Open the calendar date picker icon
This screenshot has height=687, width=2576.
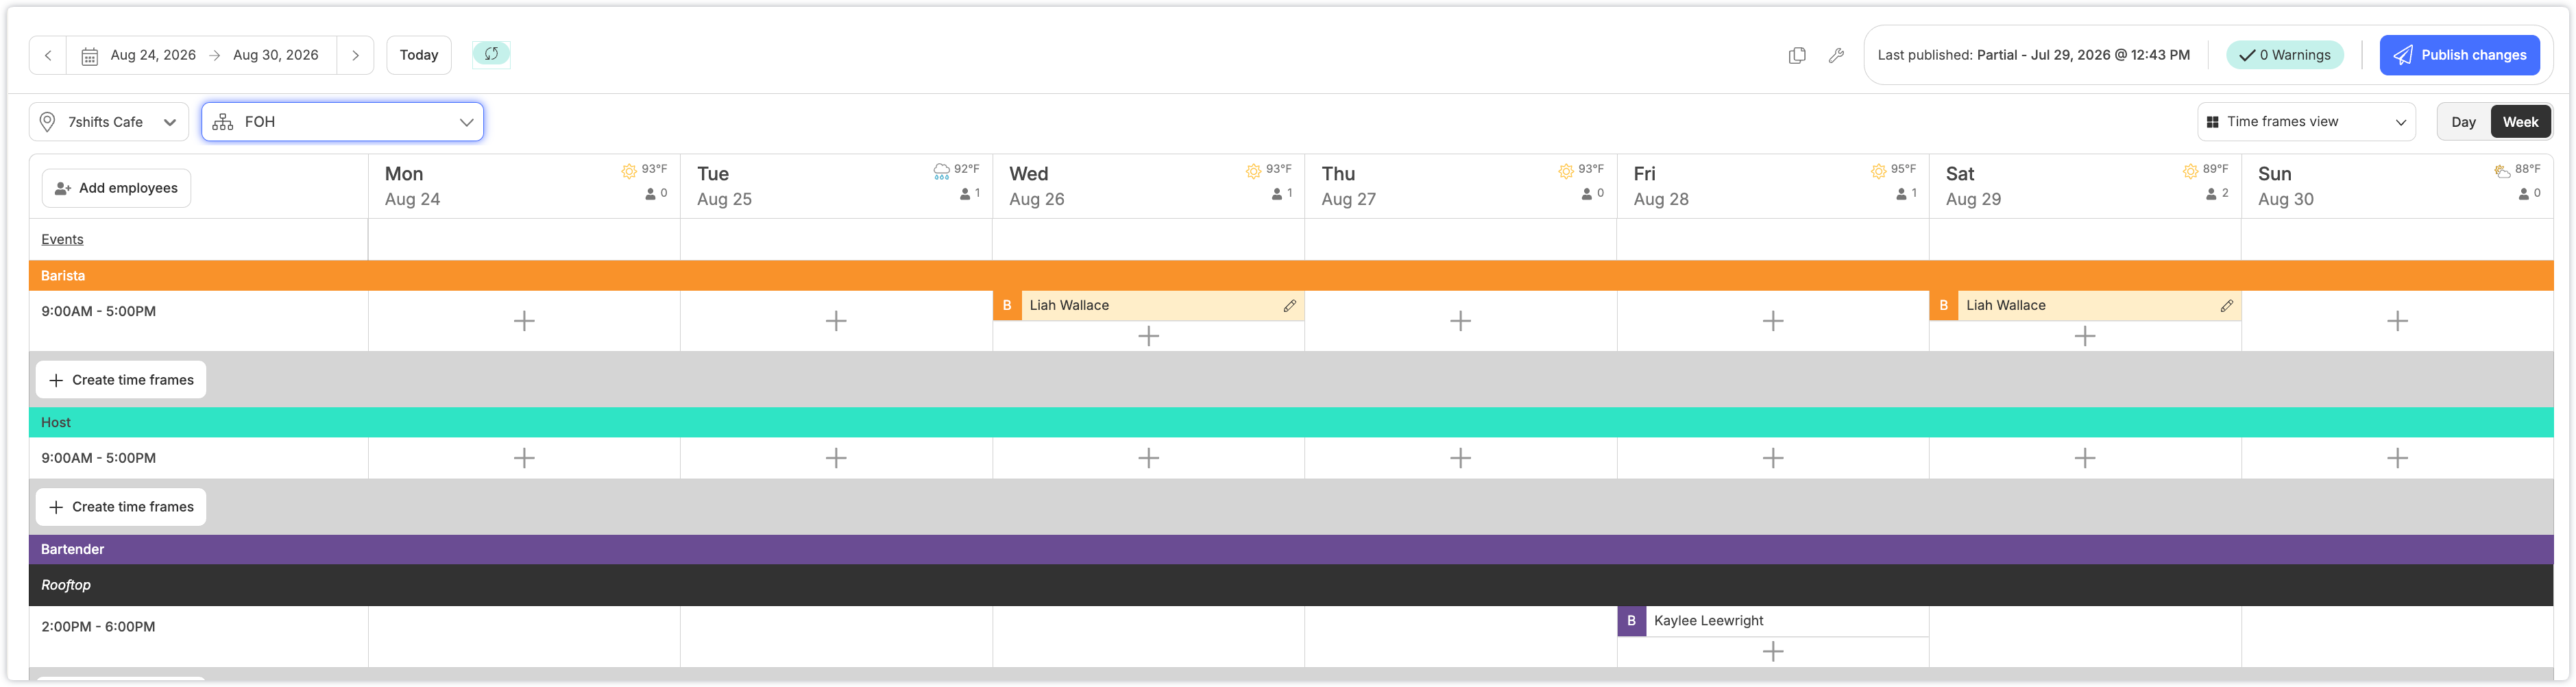click(x=89, y=56)
